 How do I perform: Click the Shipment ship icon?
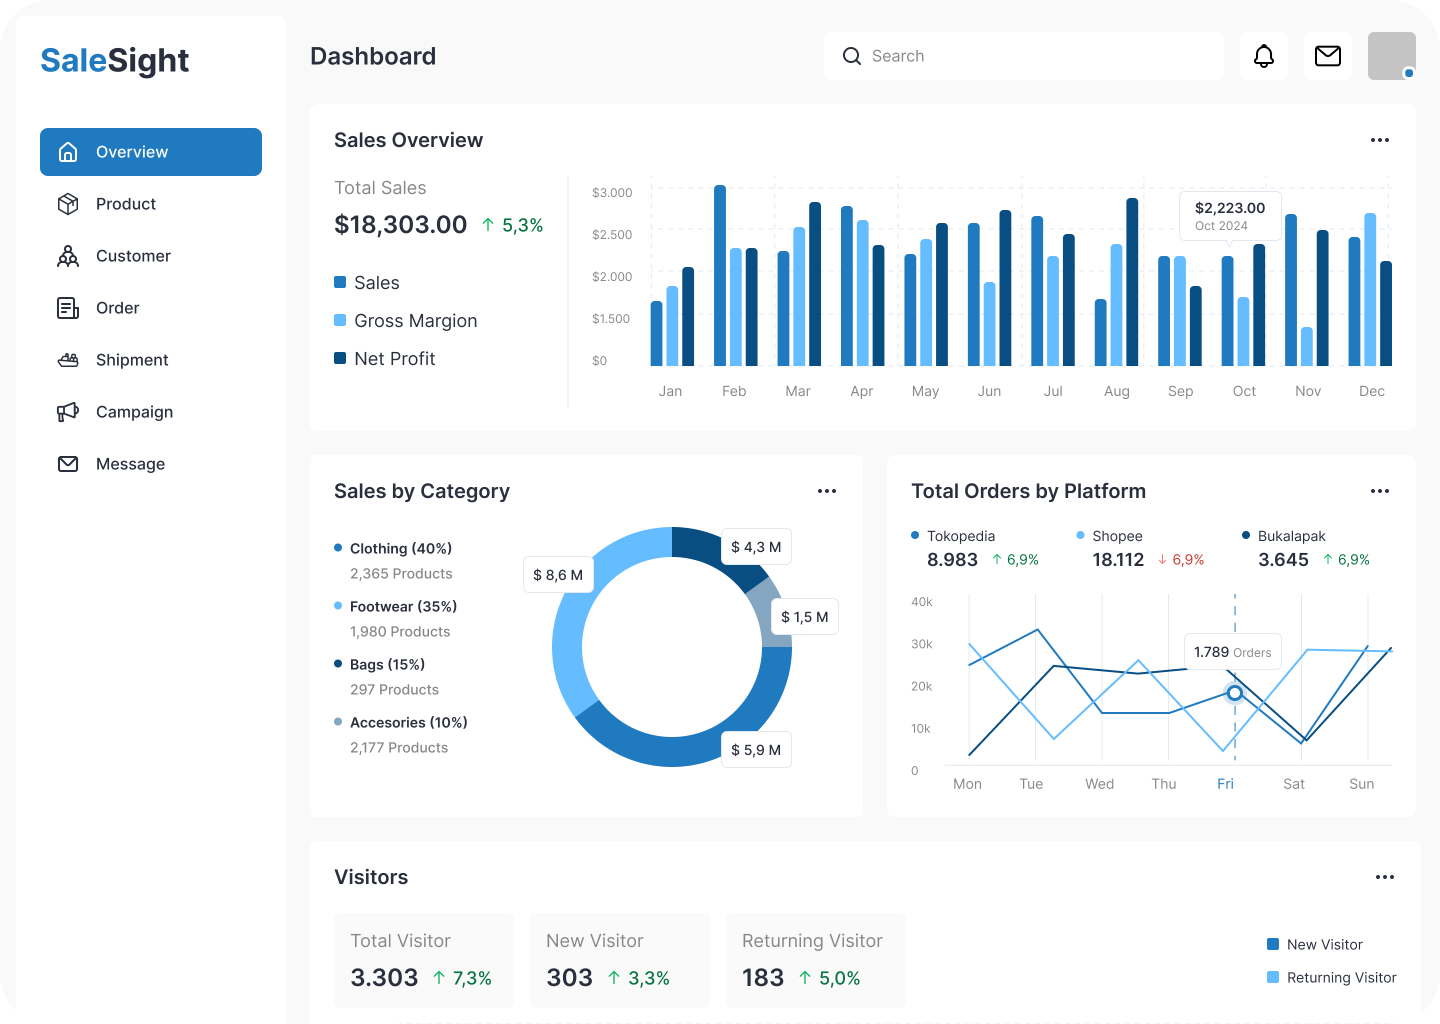68,360
